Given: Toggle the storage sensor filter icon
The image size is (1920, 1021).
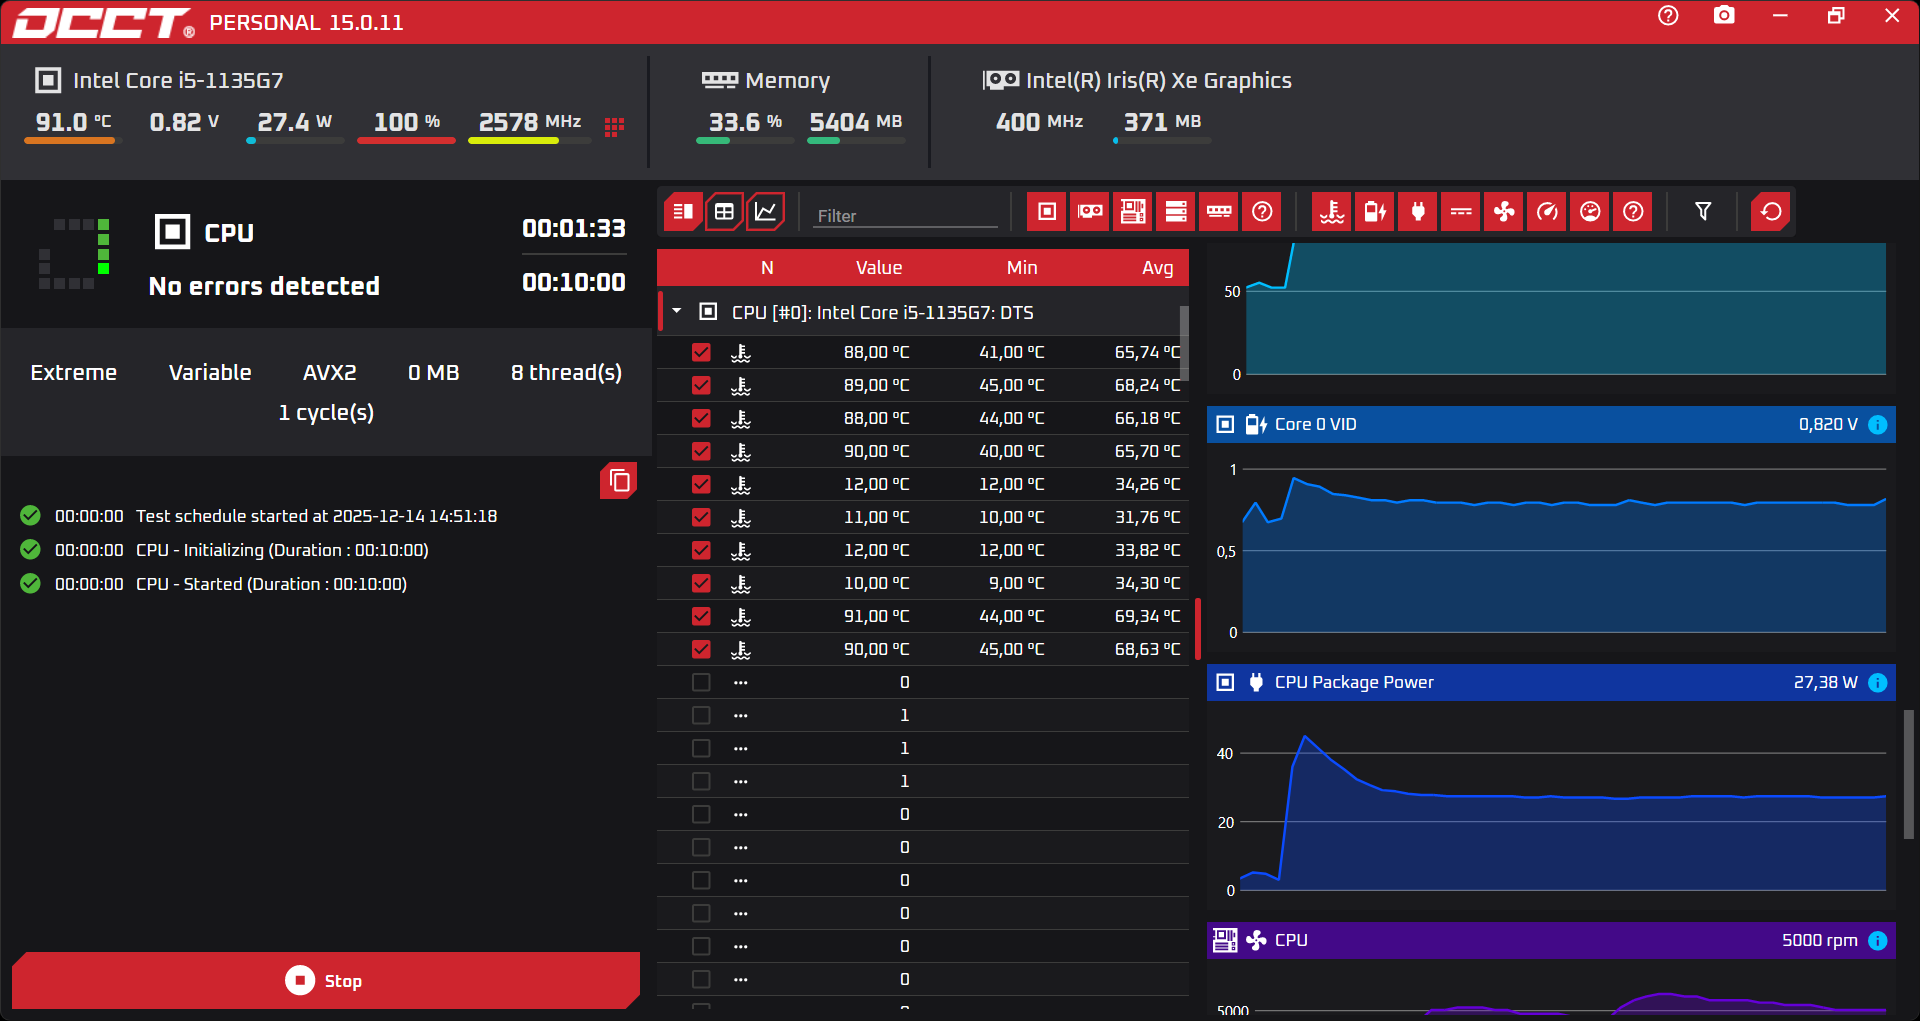Looking at the screenshot, I should (1176, 212).
